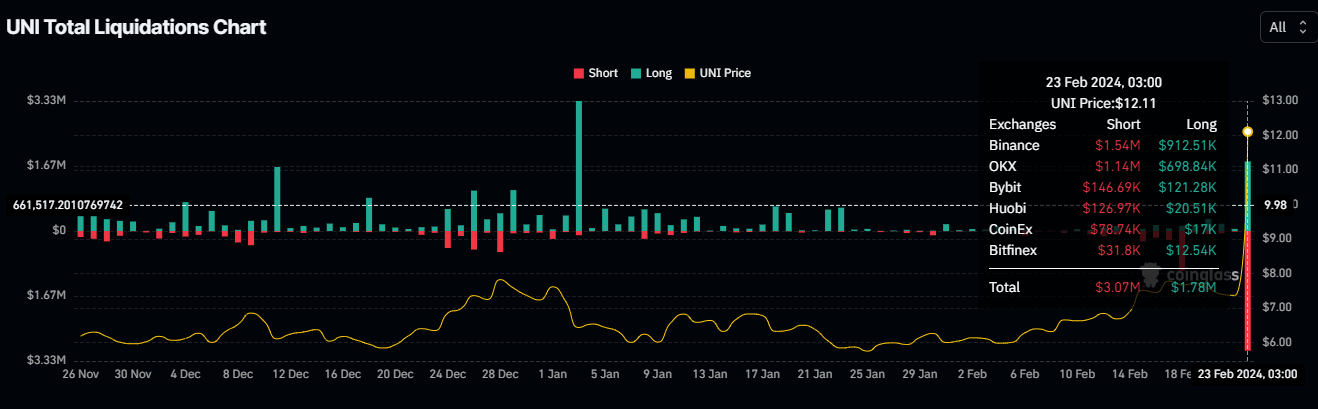Click the 2 Feb x-axis label

click(972, 374)
